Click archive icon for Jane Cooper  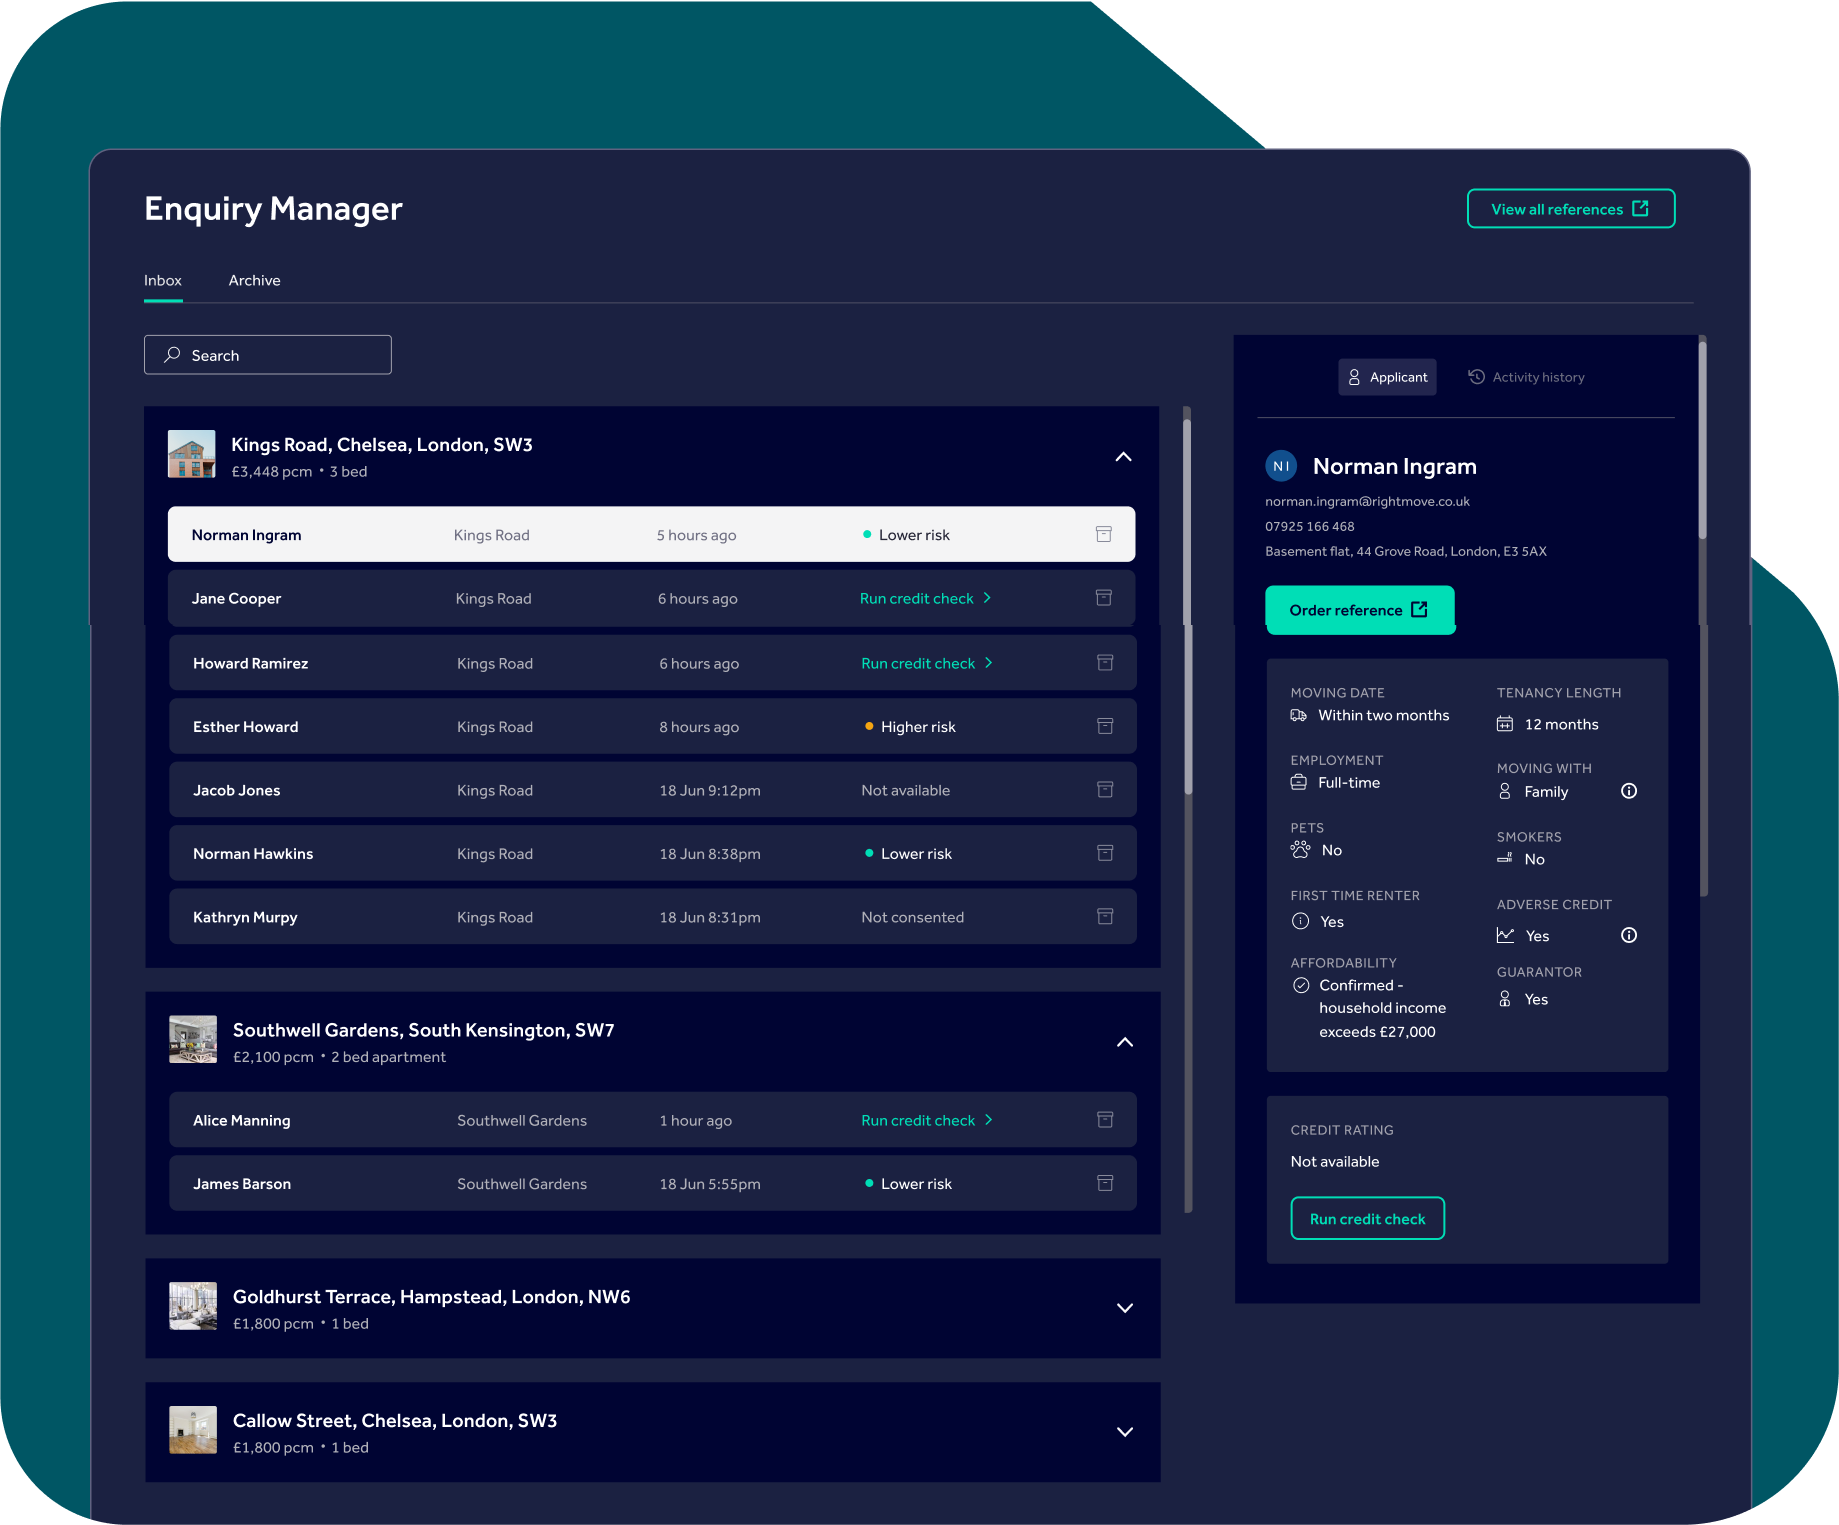tap(1103, 598)
